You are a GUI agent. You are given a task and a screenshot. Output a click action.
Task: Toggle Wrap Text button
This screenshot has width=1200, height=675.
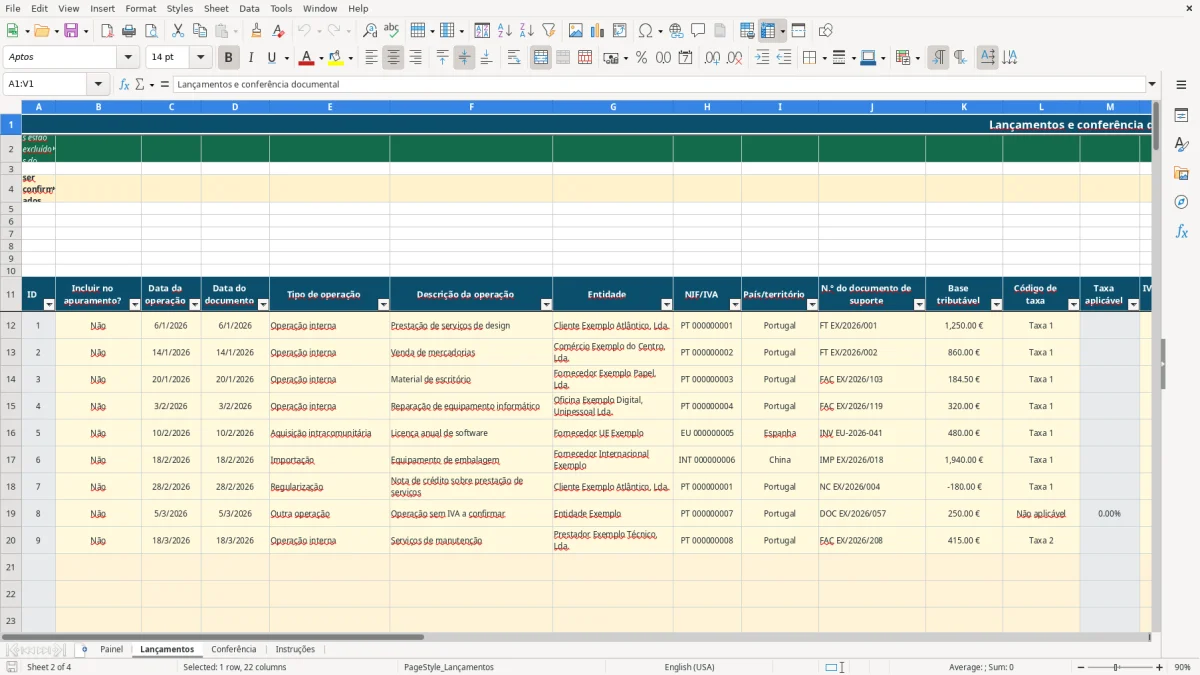coord(514,58)
